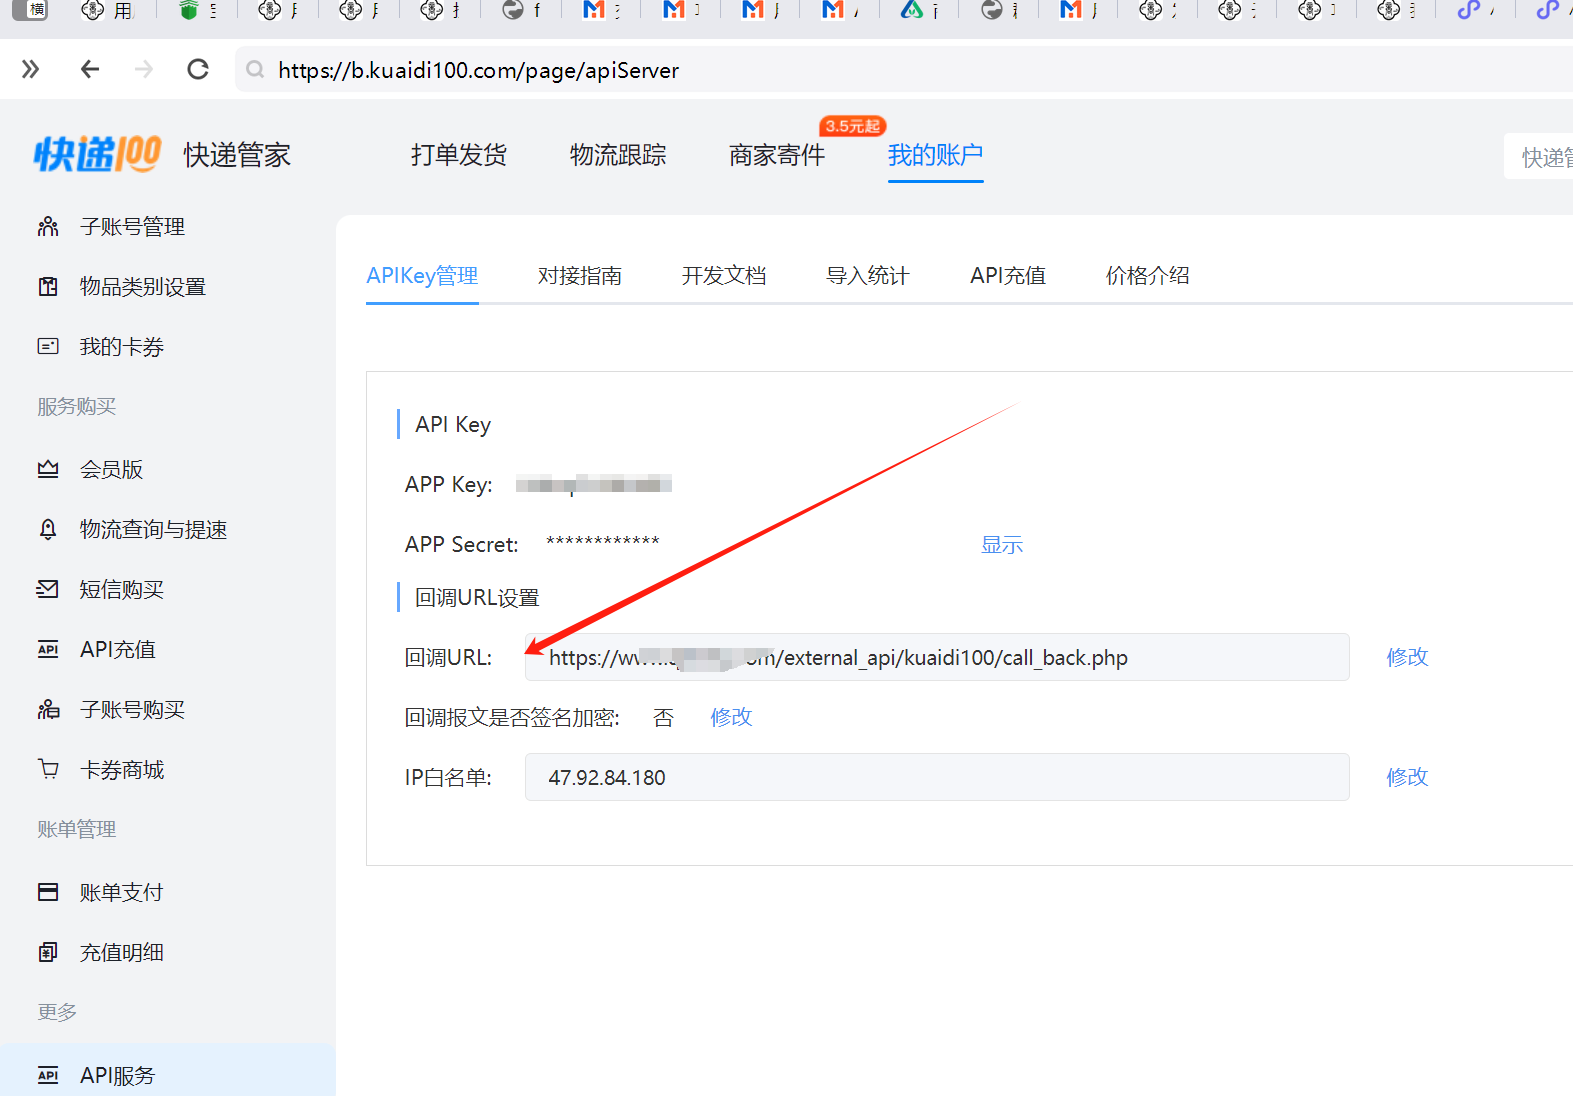Click 修改 next to IP白名单

click(1407, 777)
